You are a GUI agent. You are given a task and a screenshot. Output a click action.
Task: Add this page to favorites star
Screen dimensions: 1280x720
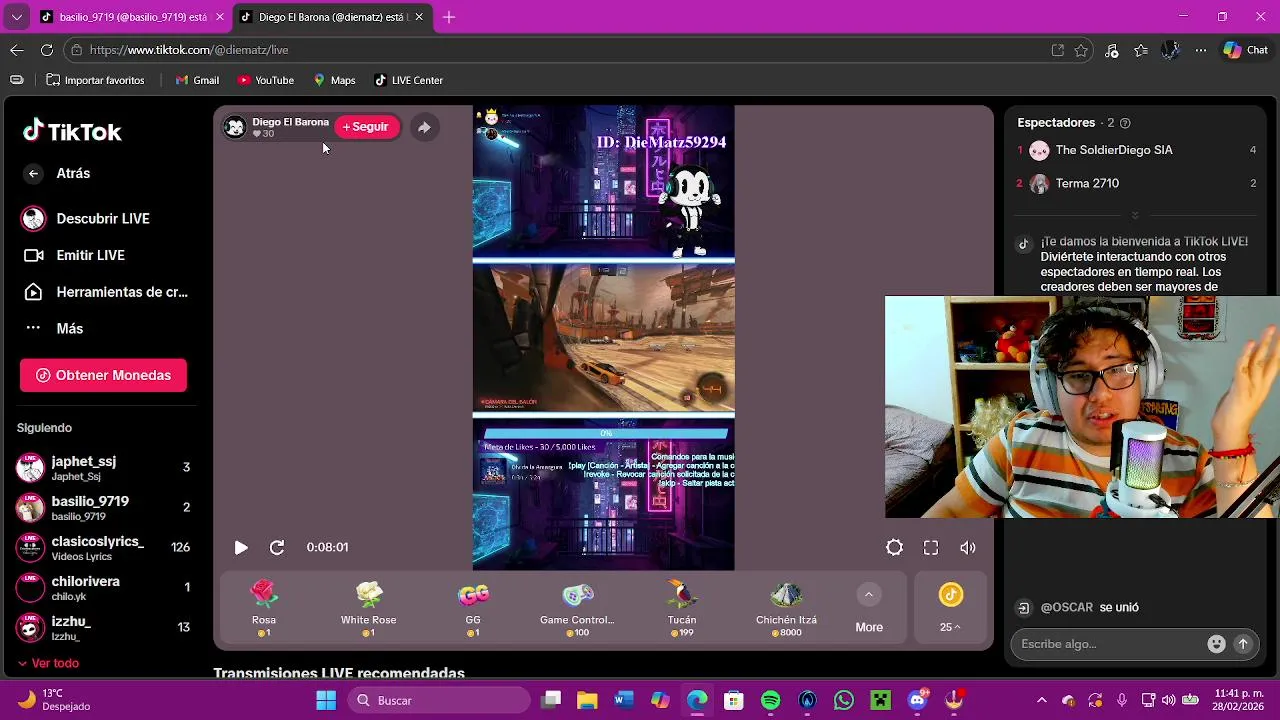pyautogui.click(x=1081, y=50)
